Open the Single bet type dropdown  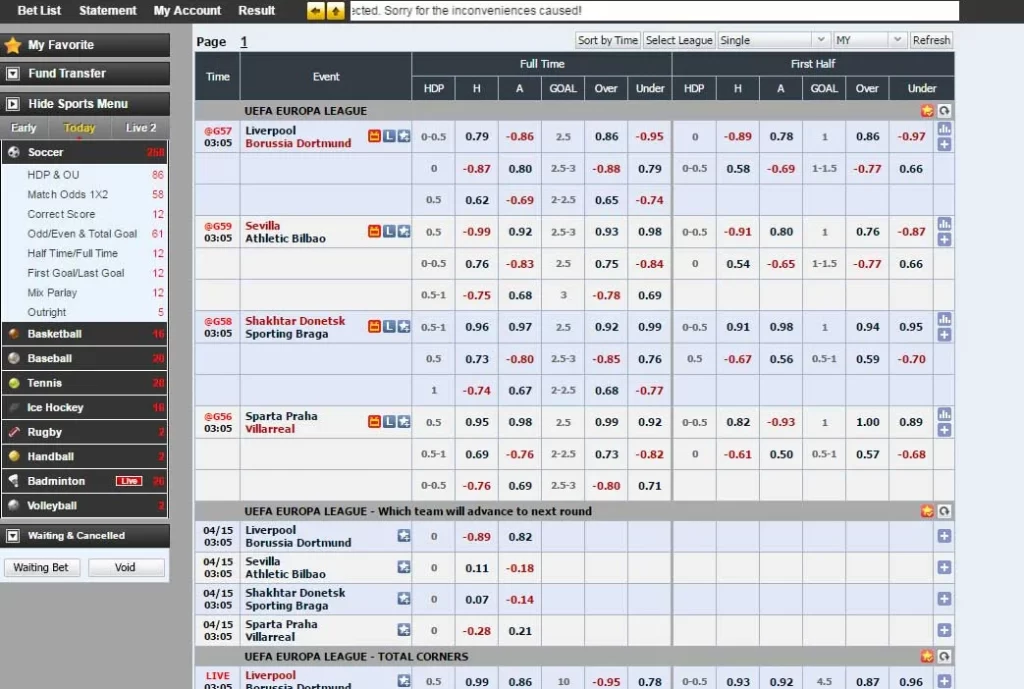[774, 40]
